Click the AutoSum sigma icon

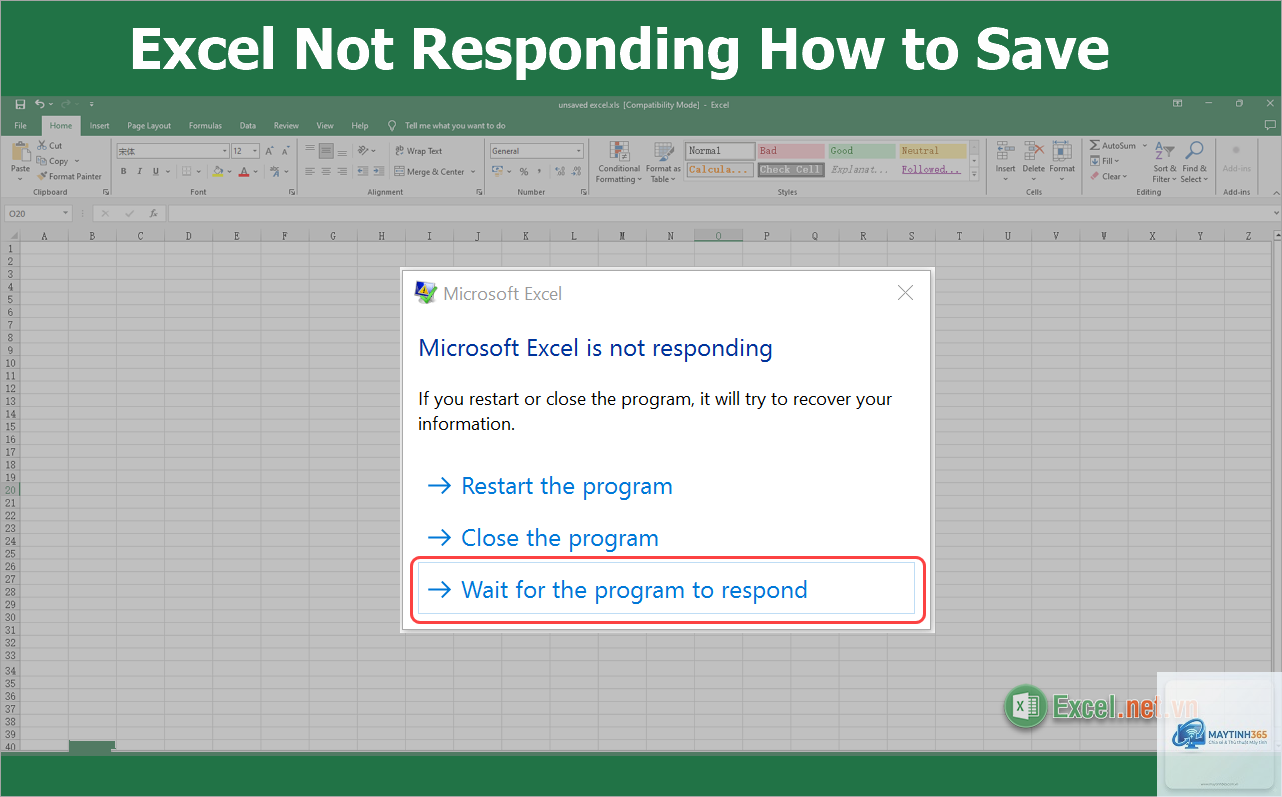[1095, 145]
